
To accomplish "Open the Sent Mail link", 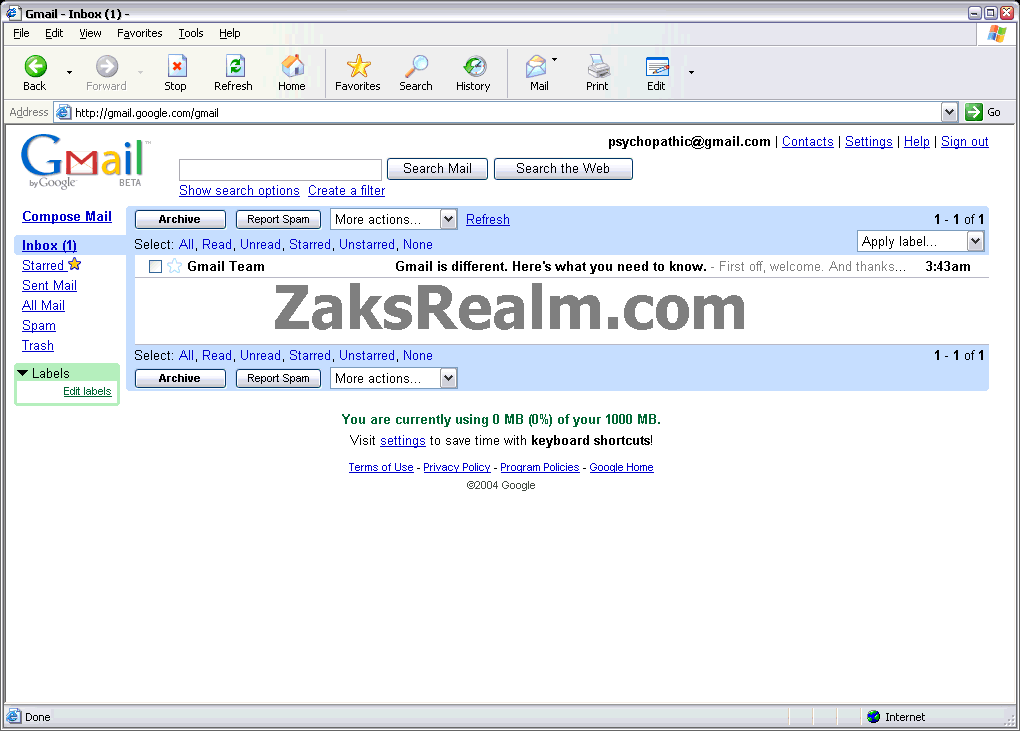I will point(49,286).
